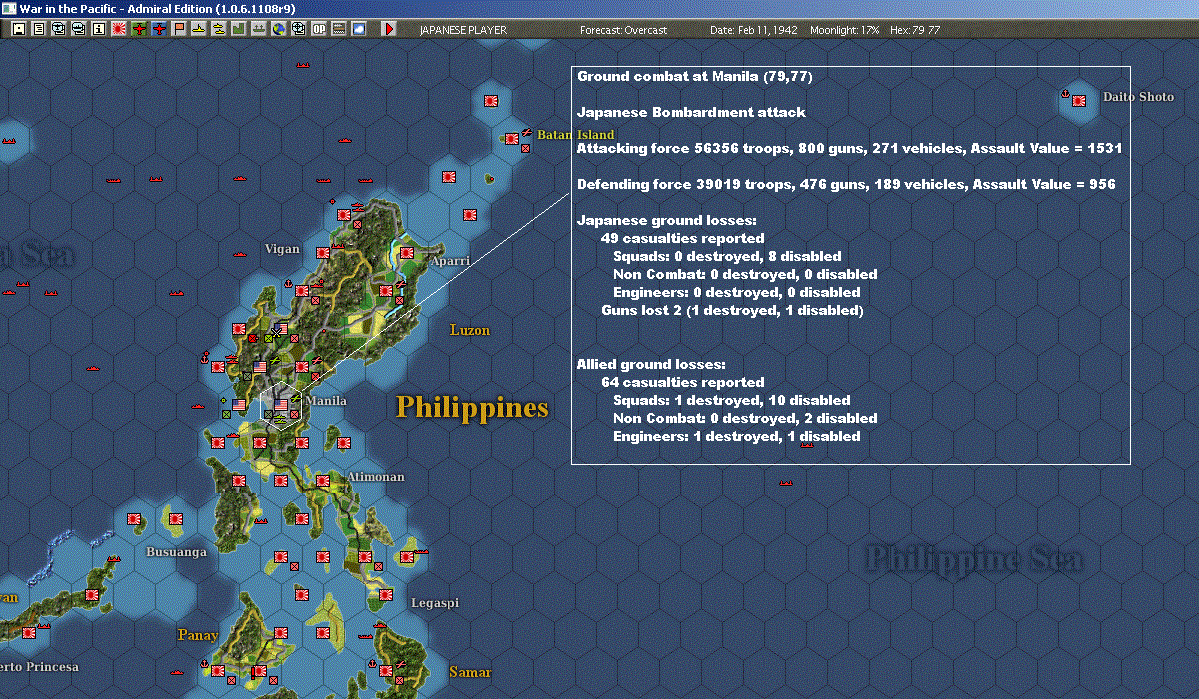Viewport: 1199px width, 699px height.
Task: Click the Atimonan map label
Action: point(375,476)
